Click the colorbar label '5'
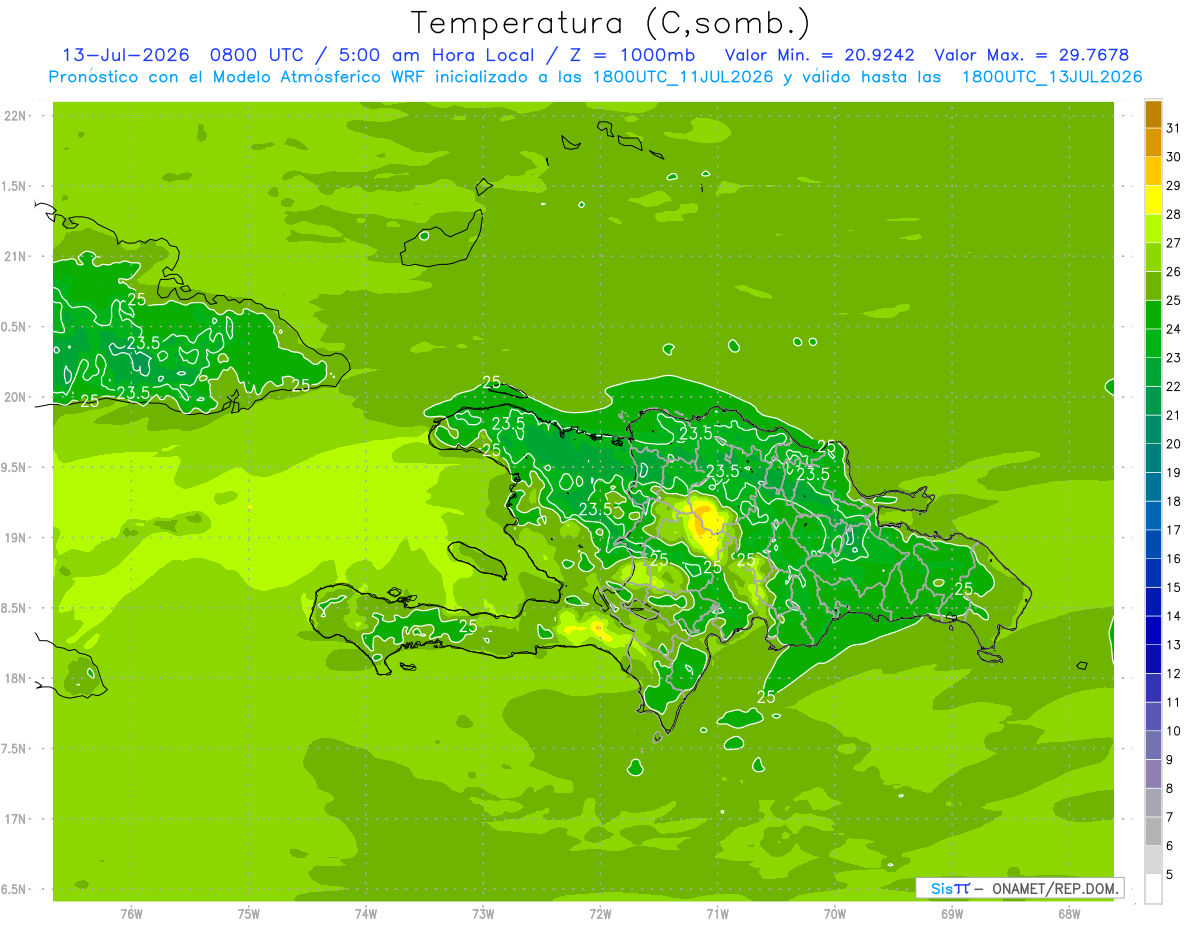This screenshot has height=927, width=1200. [1170, 875]
